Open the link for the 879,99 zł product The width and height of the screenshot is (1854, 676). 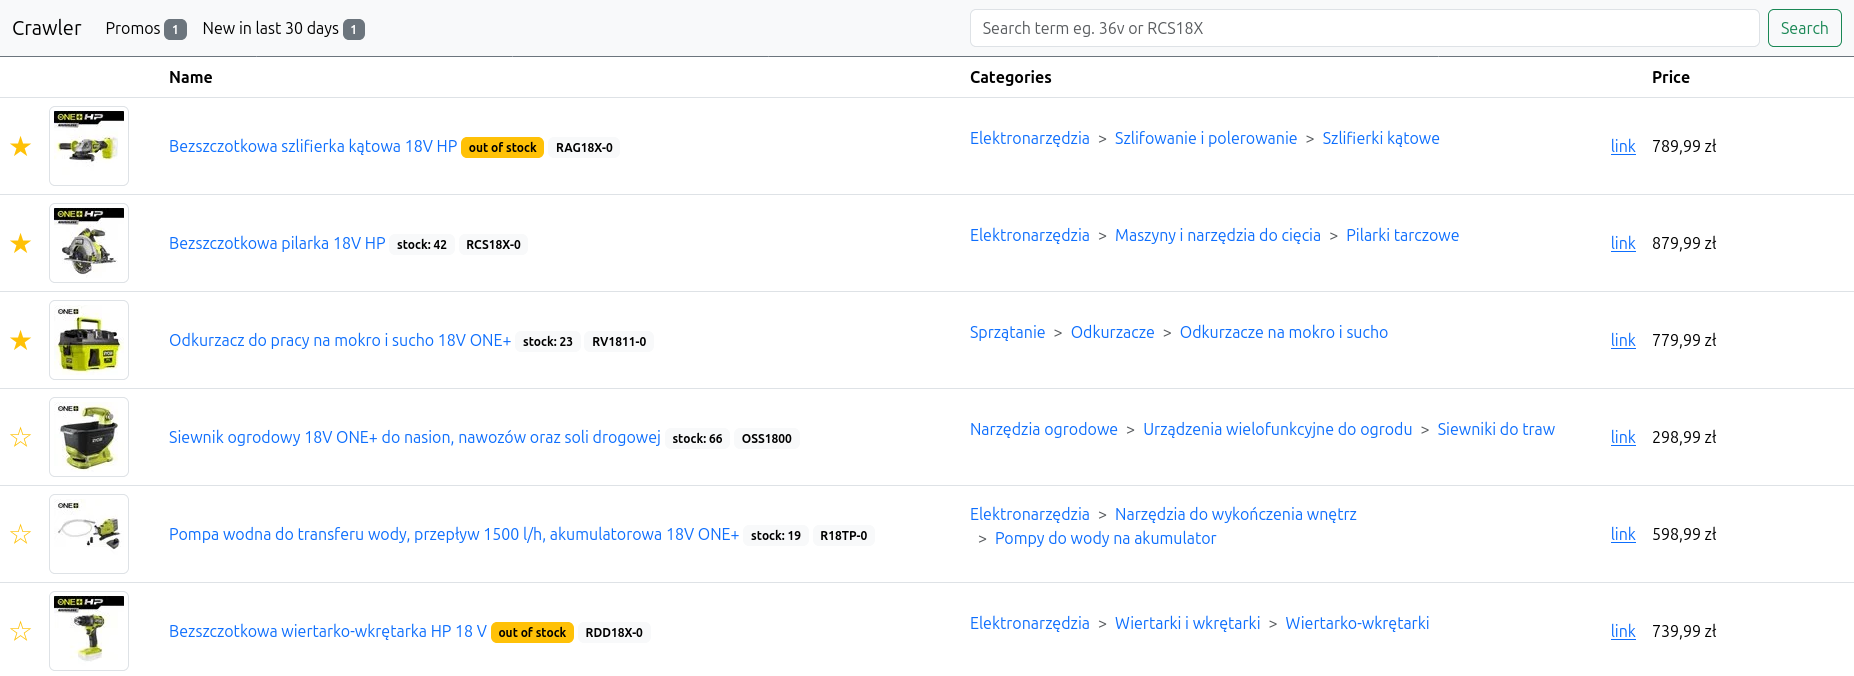(x=1622, y=243)
